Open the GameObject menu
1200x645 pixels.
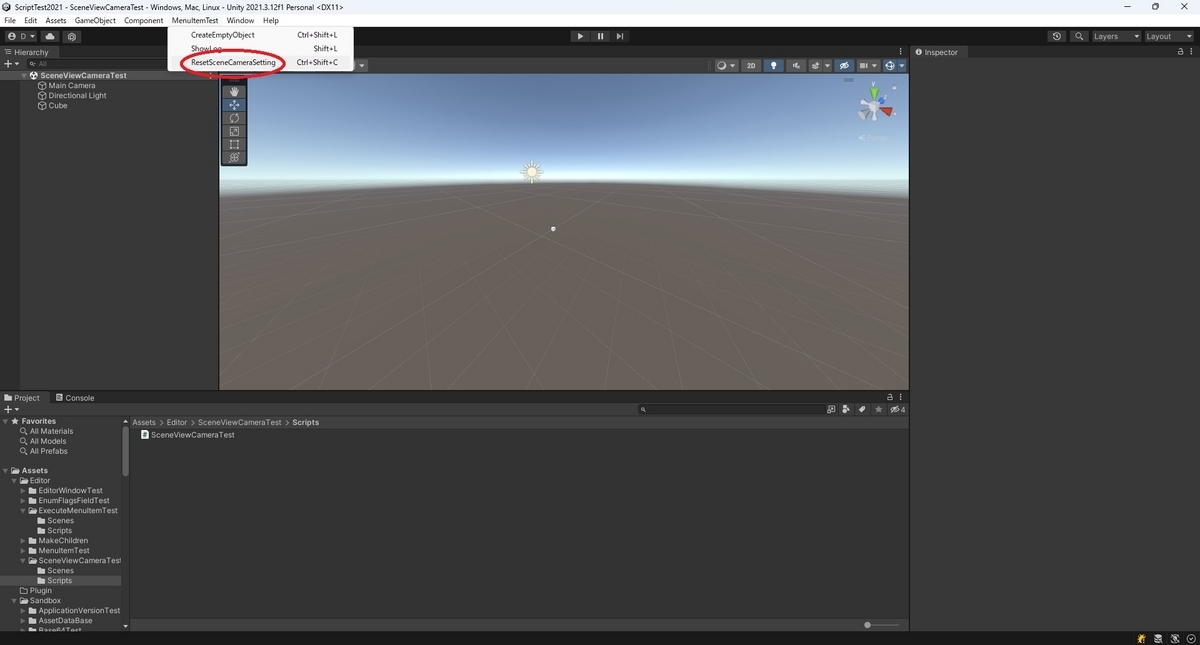coord(96,20)
